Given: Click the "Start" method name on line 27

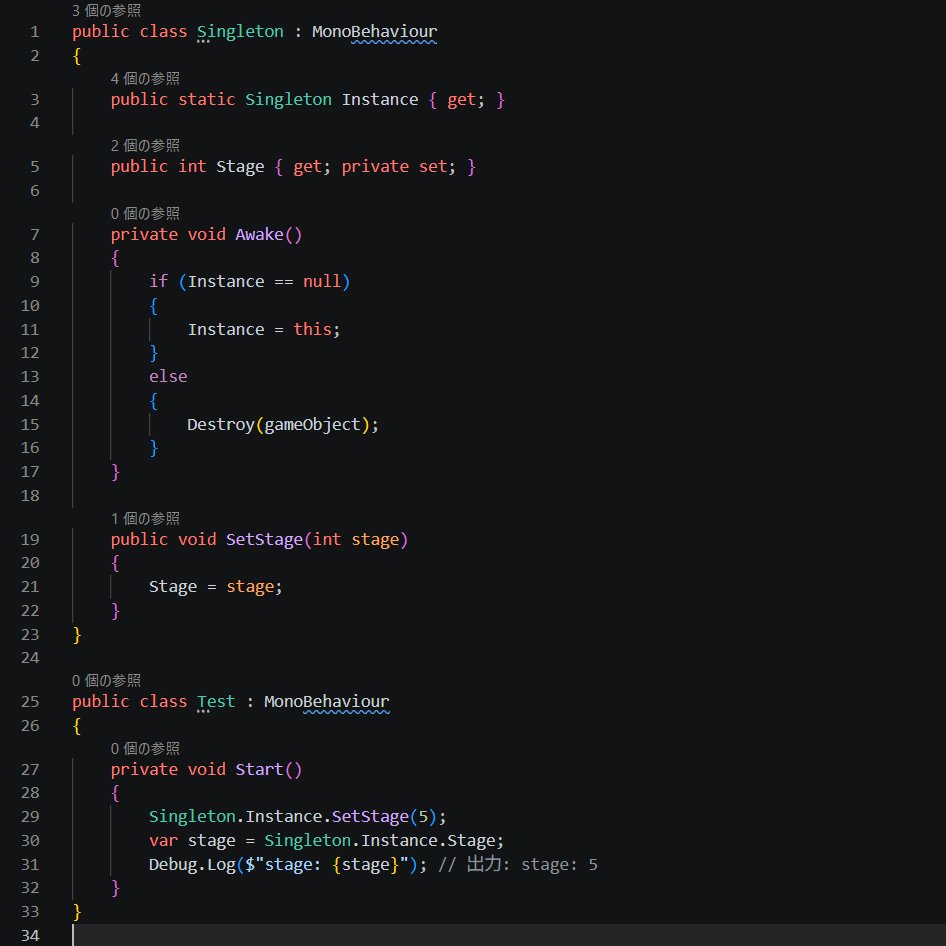Looking at the screenshot, I should [259, 769].
